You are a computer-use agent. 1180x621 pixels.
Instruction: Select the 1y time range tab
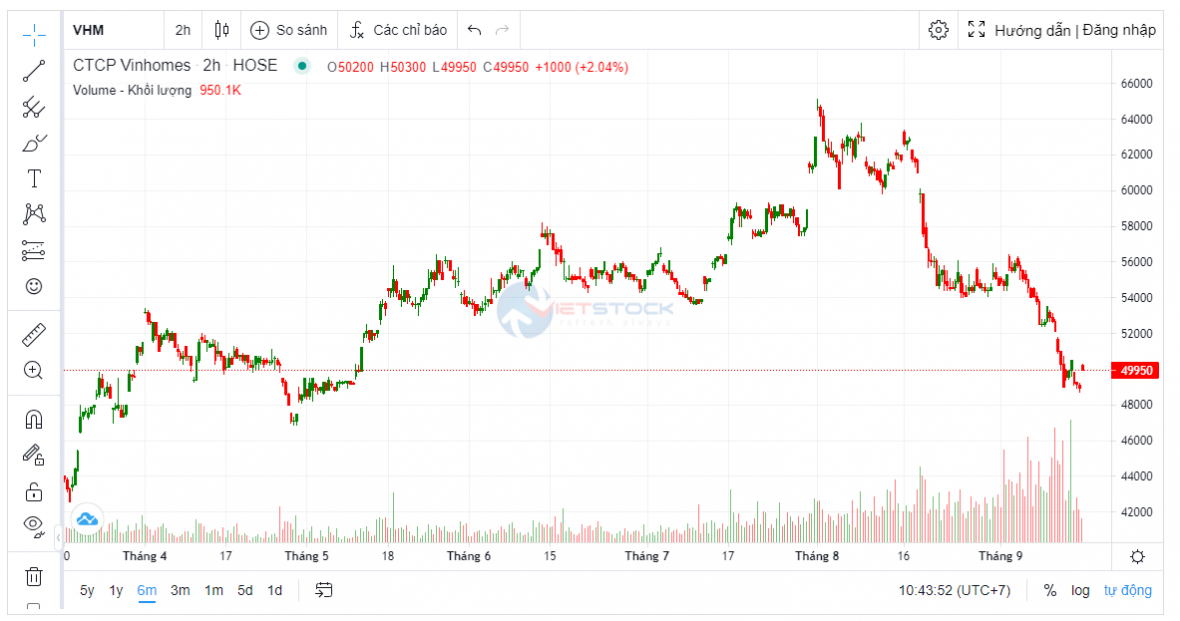pos(116,590)
